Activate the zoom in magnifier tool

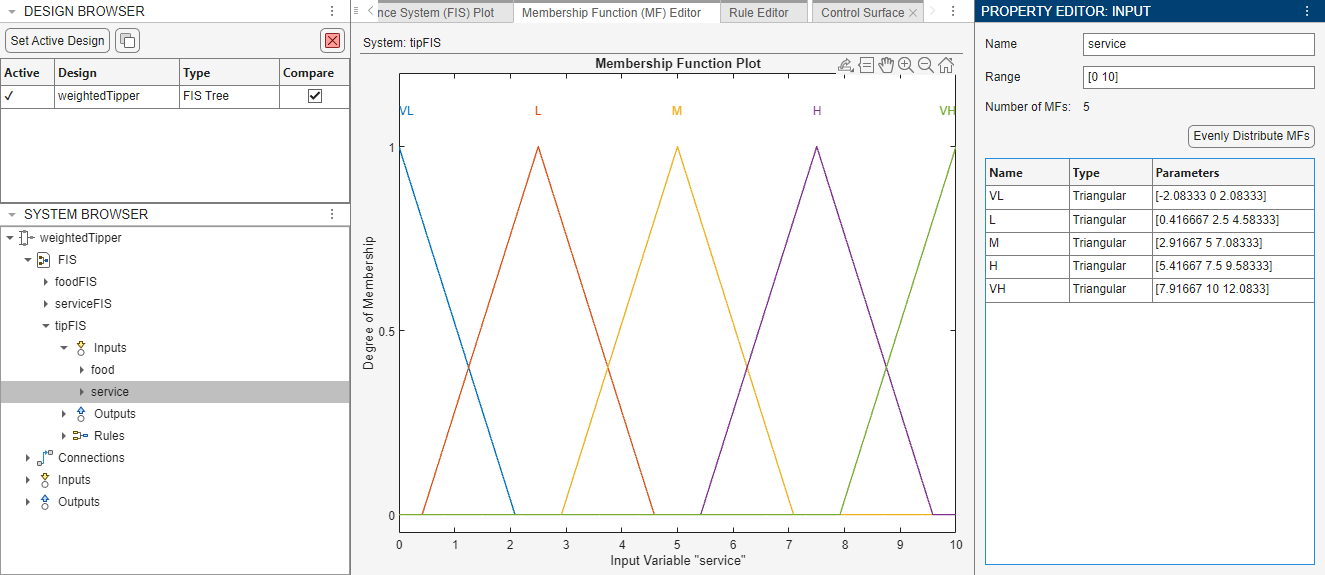(x=906, y=65)
